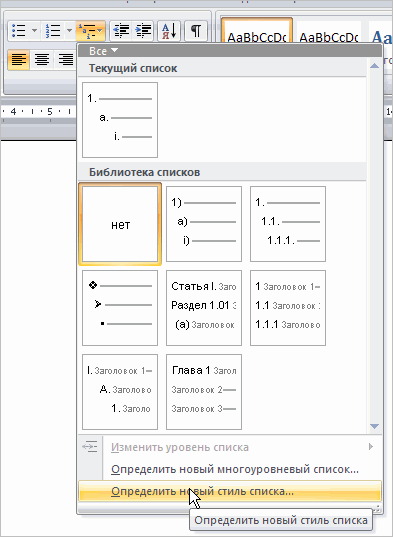
Task: Click the 'Текущий список' header
Action: point(133,68)
